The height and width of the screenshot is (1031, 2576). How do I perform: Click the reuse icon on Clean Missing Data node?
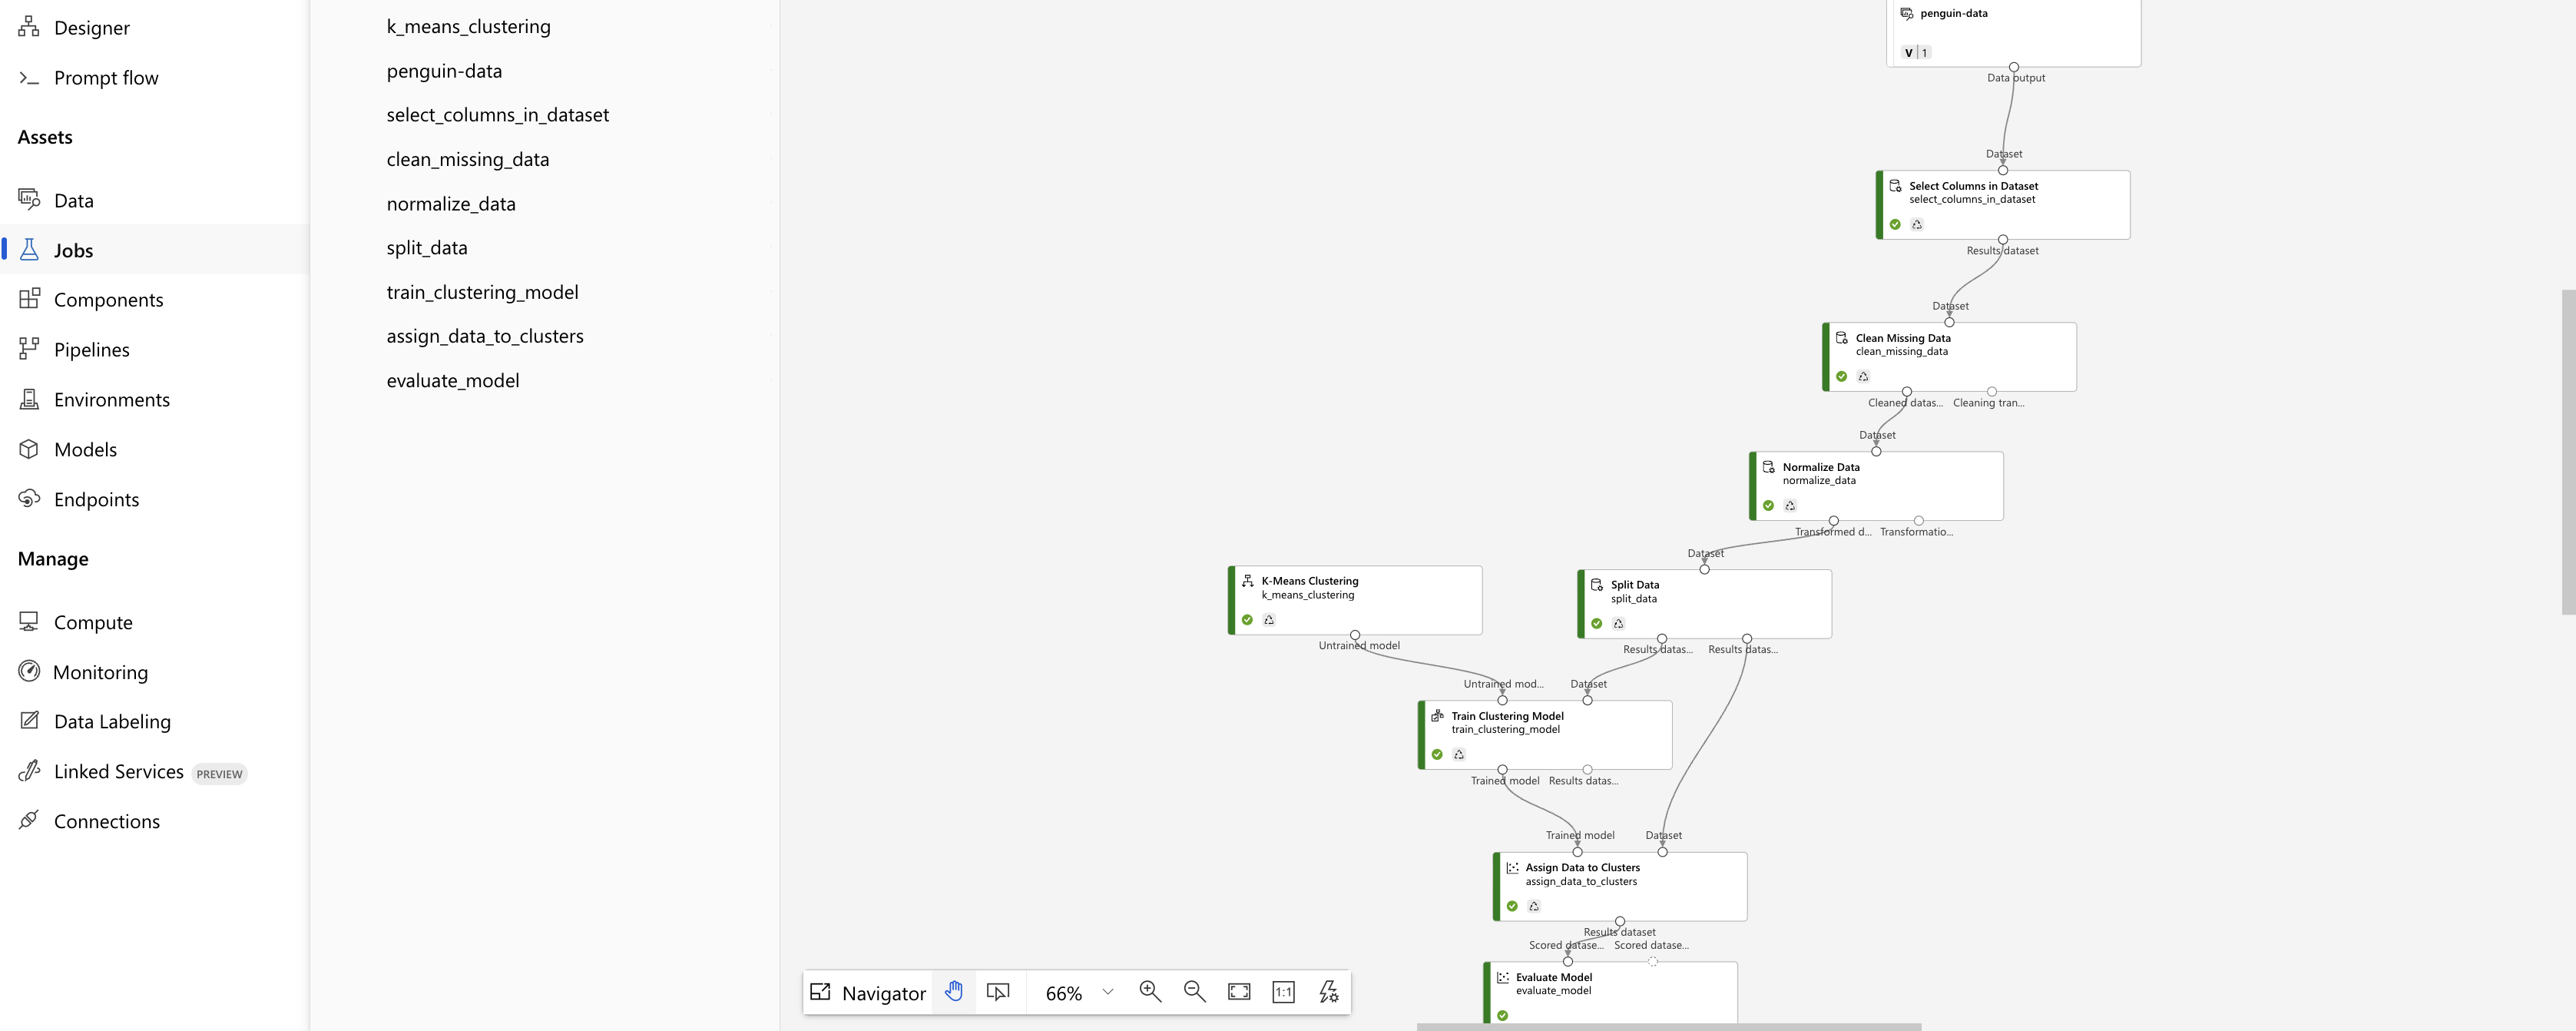(1863, 377)
